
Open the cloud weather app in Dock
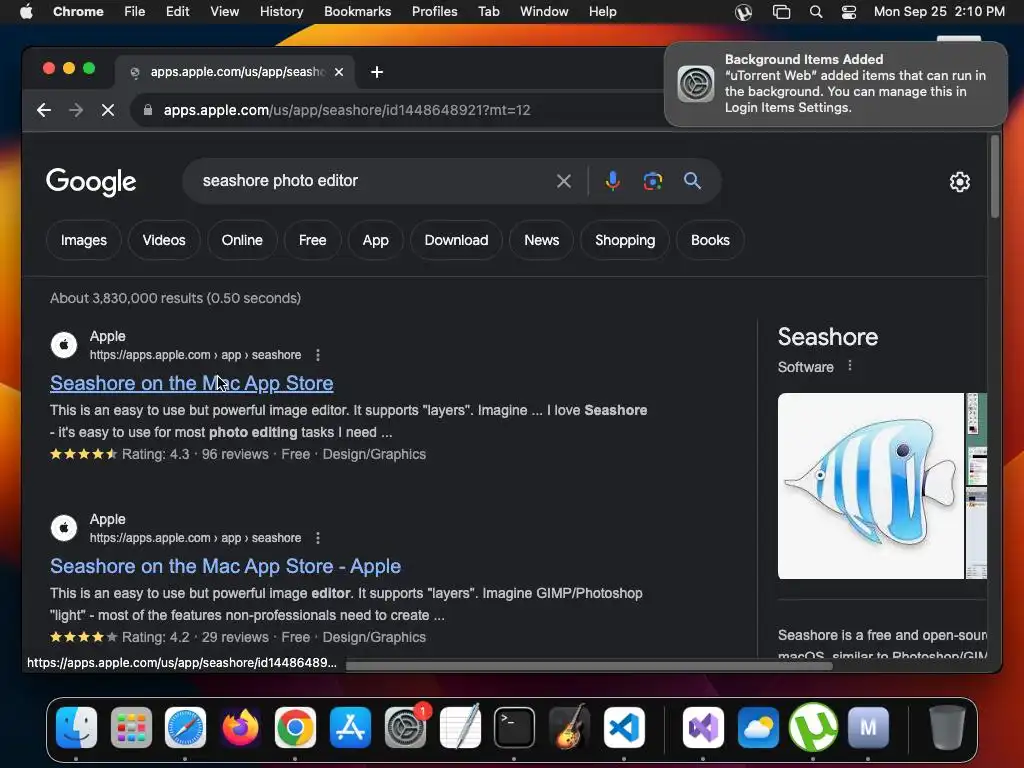coord(758,728)
